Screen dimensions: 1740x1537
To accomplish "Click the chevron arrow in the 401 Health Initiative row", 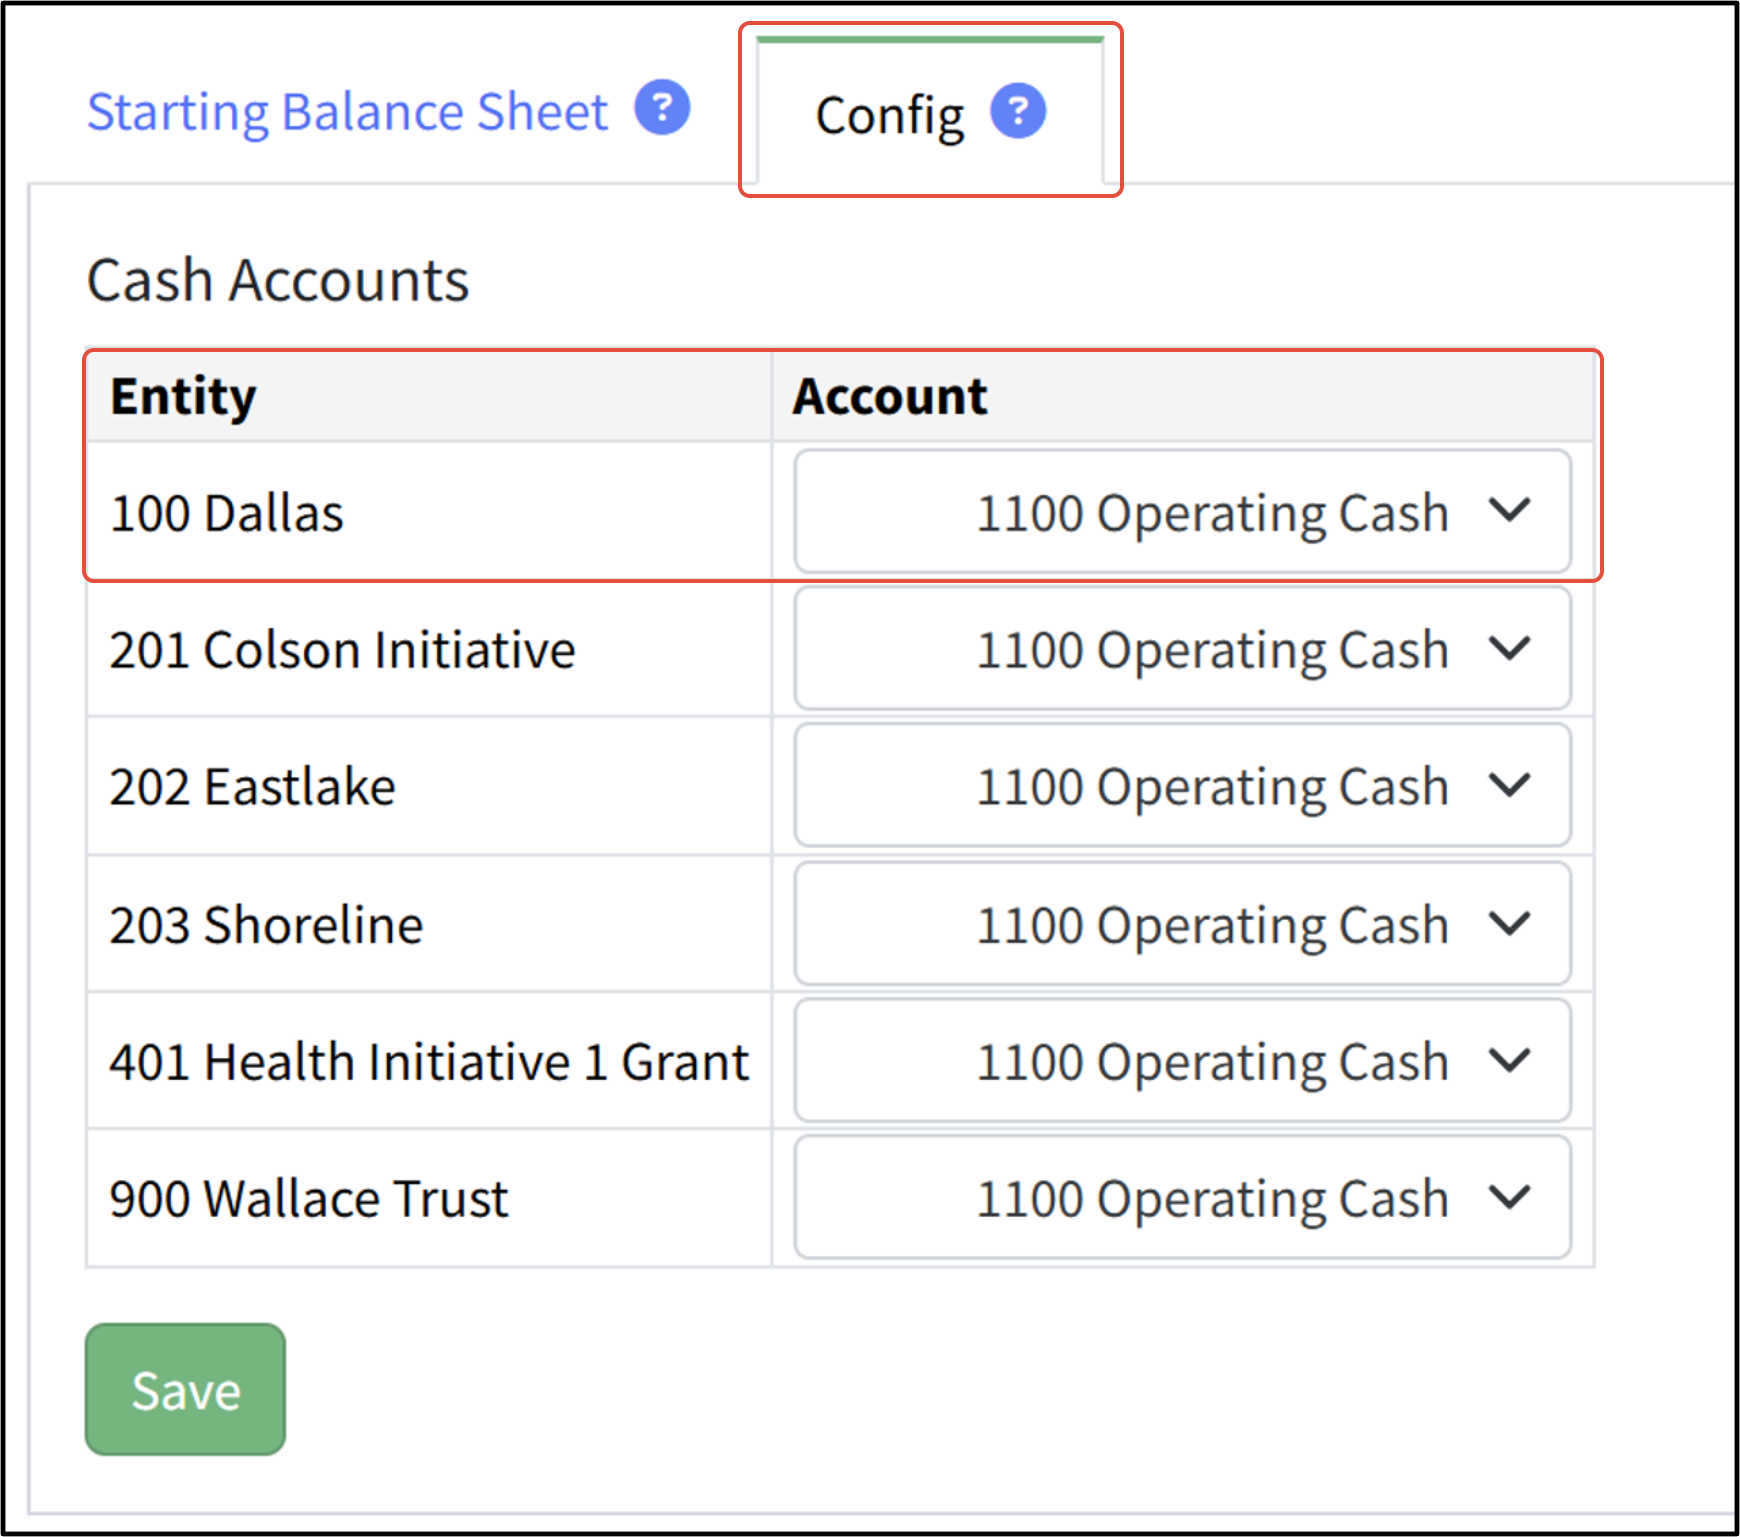I will (1509, 1060).
